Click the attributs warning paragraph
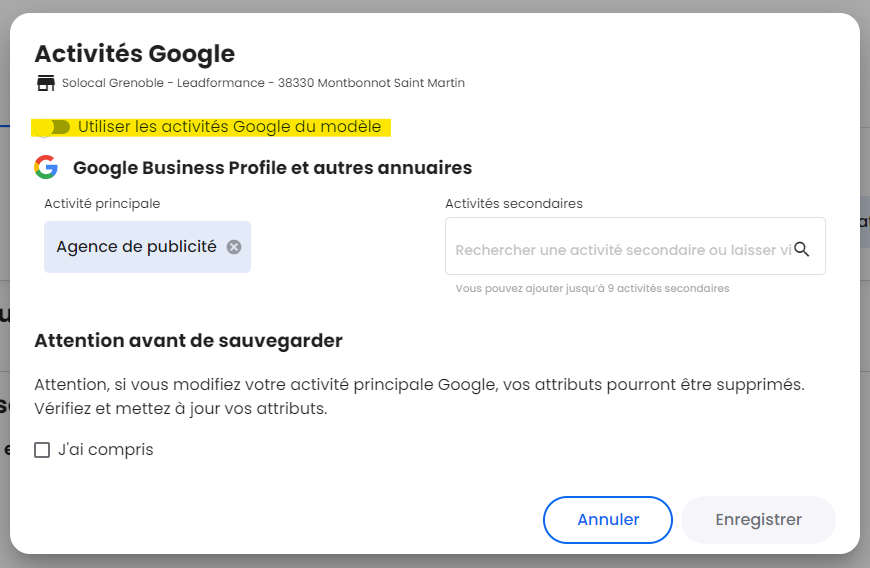 (x=419, y=396)
